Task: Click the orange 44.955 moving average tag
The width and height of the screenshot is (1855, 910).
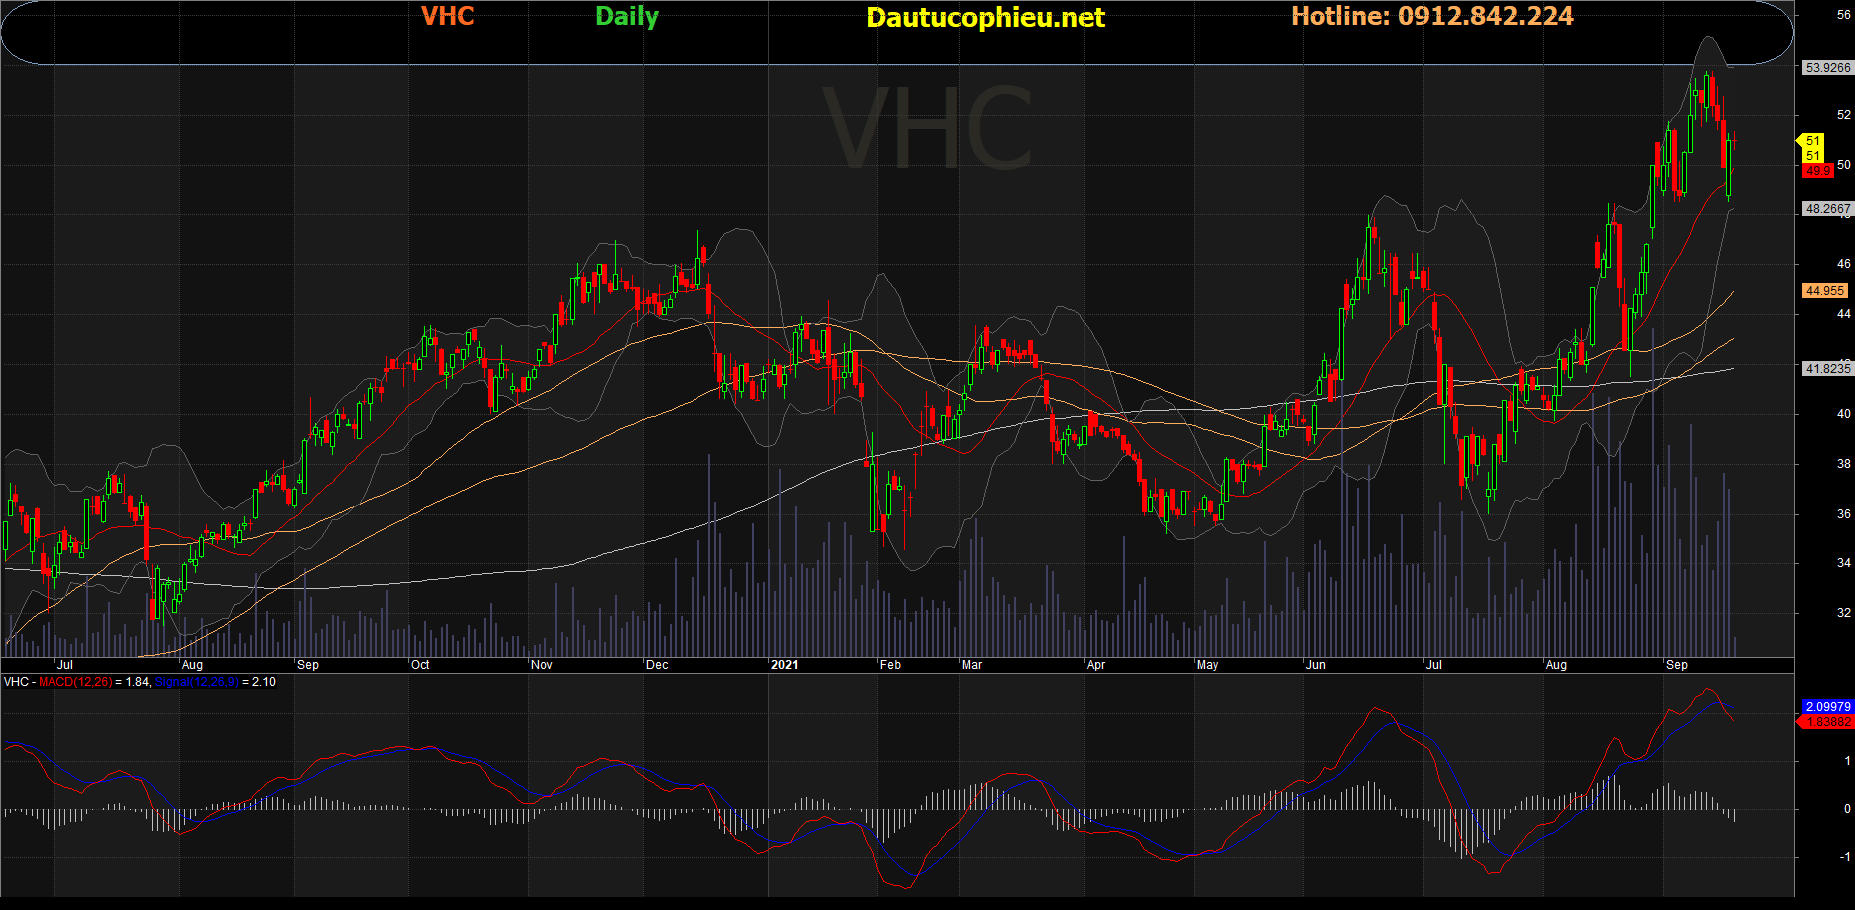Action: (x=1824, y=291)
